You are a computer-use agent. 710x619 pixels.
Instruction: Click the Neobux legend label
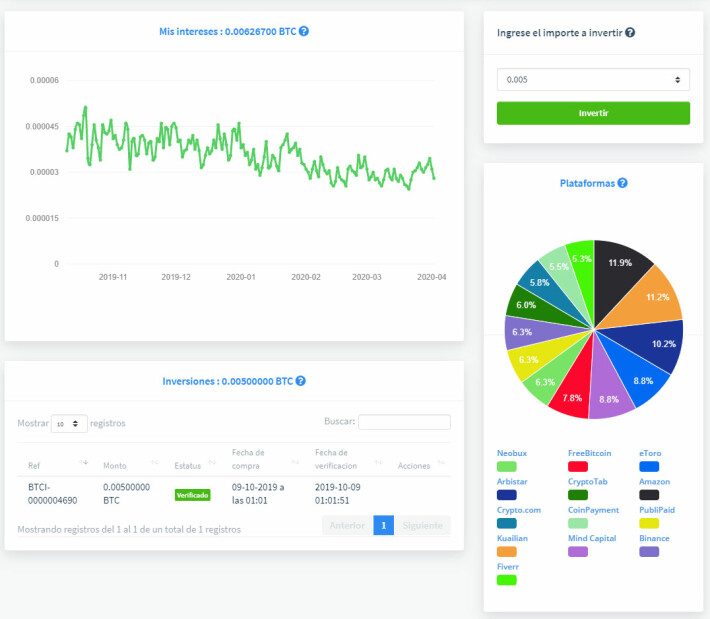pos(512,453)
